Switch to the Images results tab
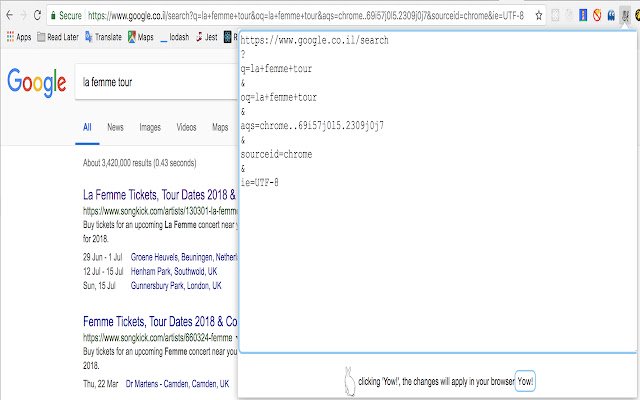This screenshot has height=400, width=640. point(150,127)
